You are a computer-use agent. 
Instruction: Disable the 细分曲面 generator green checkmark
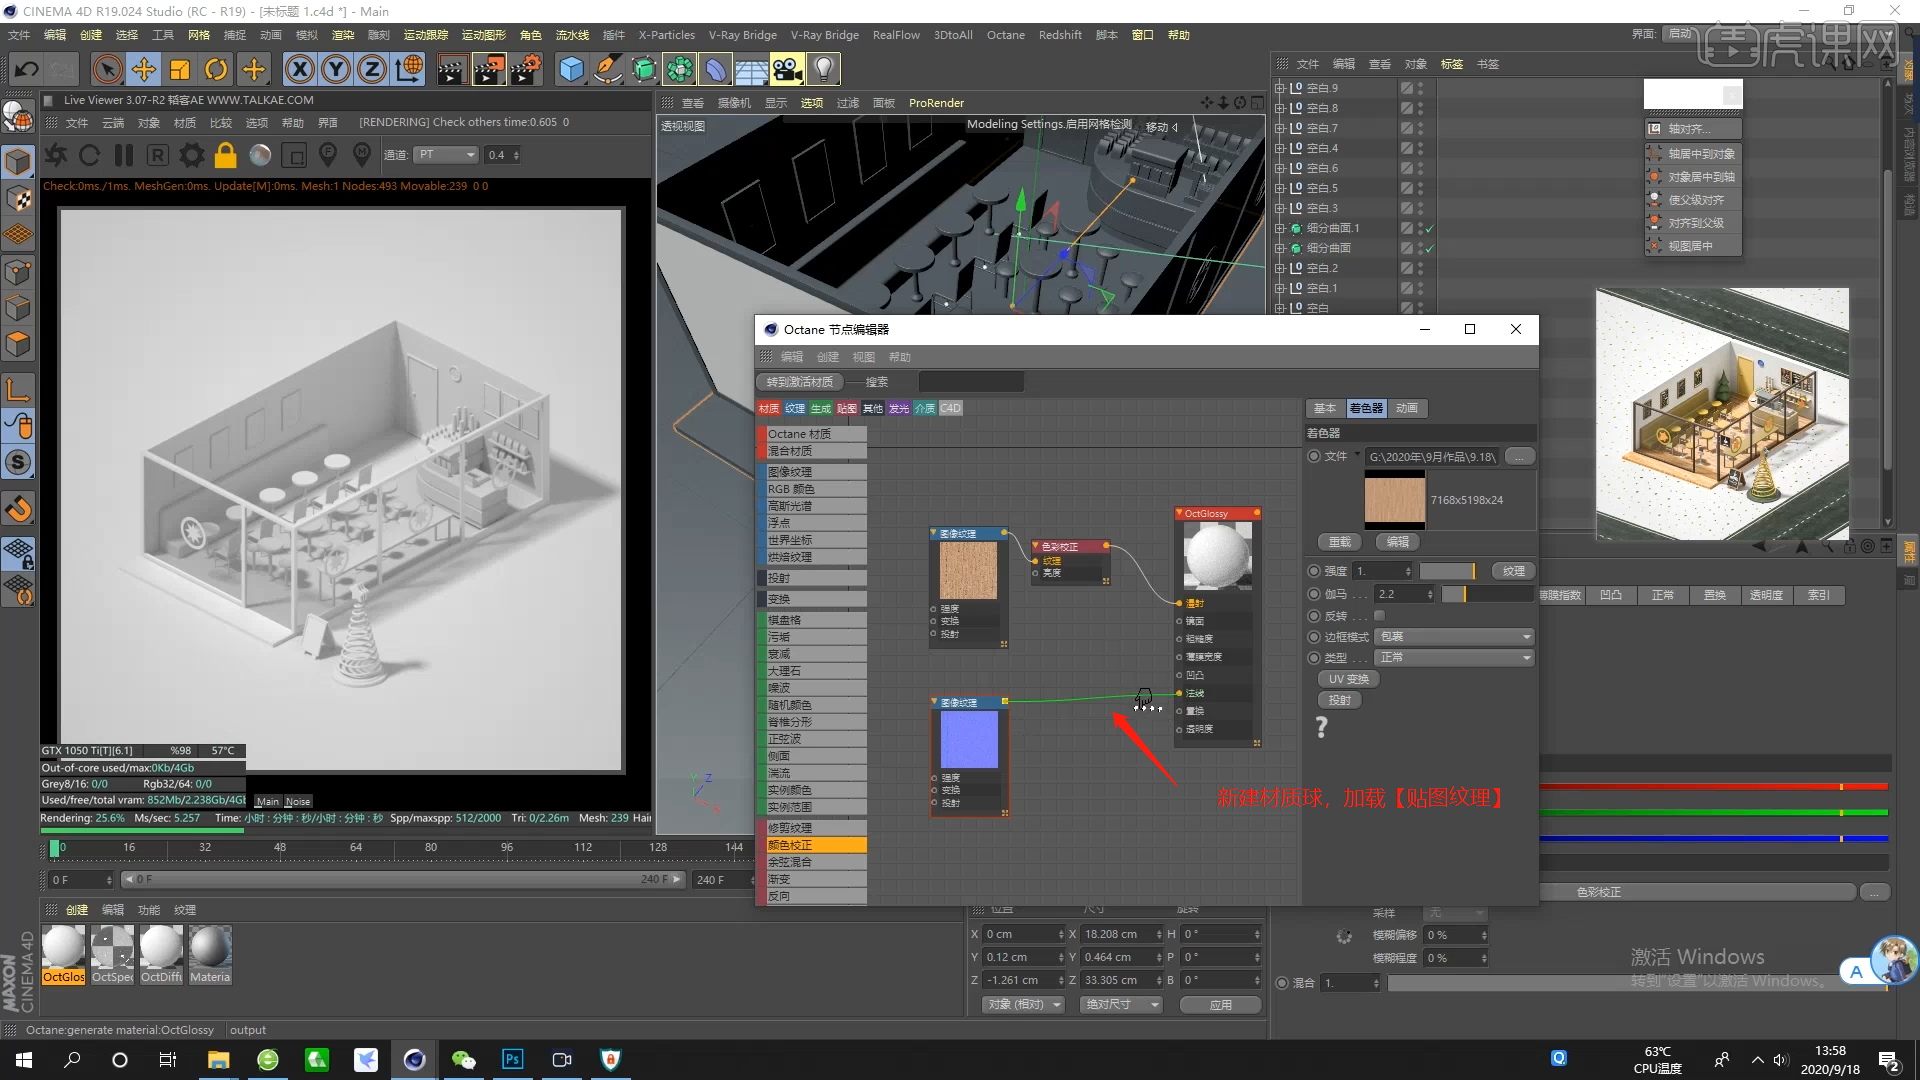[x=1430, y=248]
